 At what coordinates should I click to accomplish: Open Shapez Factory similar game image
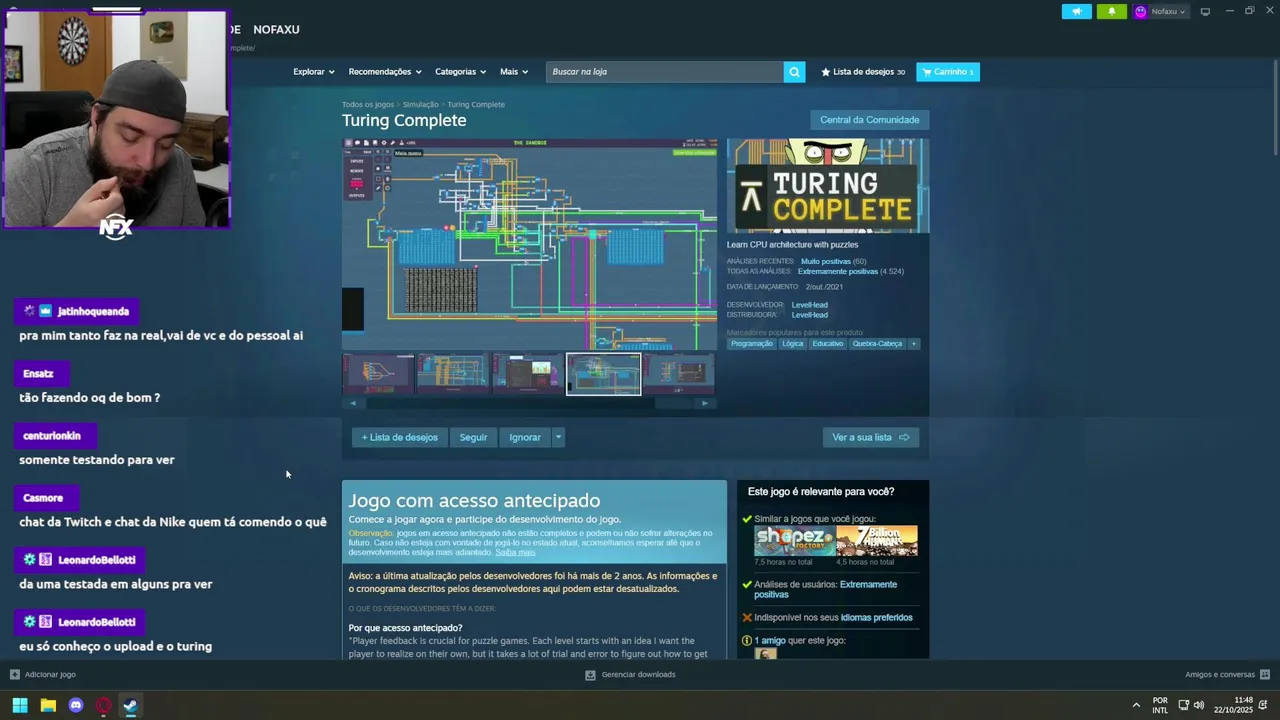point(793,541)
